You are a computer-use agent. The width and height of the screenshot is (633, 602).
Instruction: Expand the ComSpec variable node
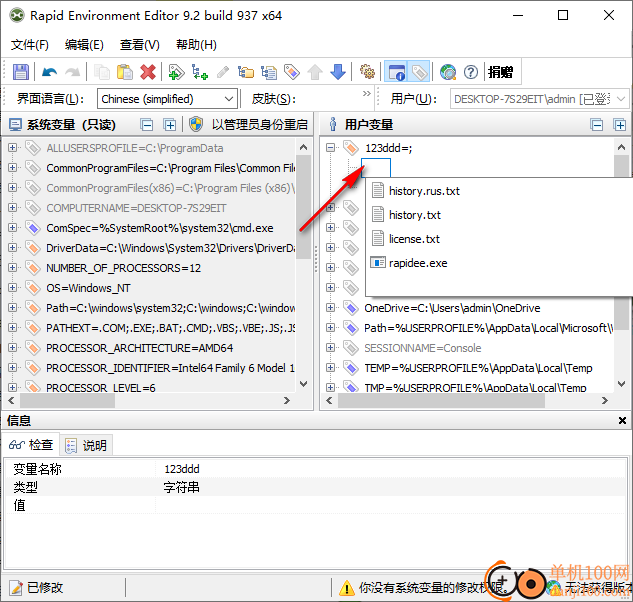pyautogui.click(x=12, y=228)
